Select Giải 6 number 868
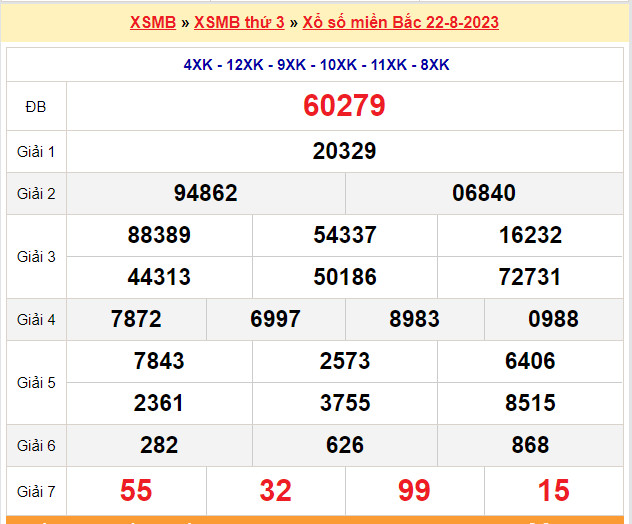Screen dimensions: 632x524 pyautogui.click(x=530, y=445)
